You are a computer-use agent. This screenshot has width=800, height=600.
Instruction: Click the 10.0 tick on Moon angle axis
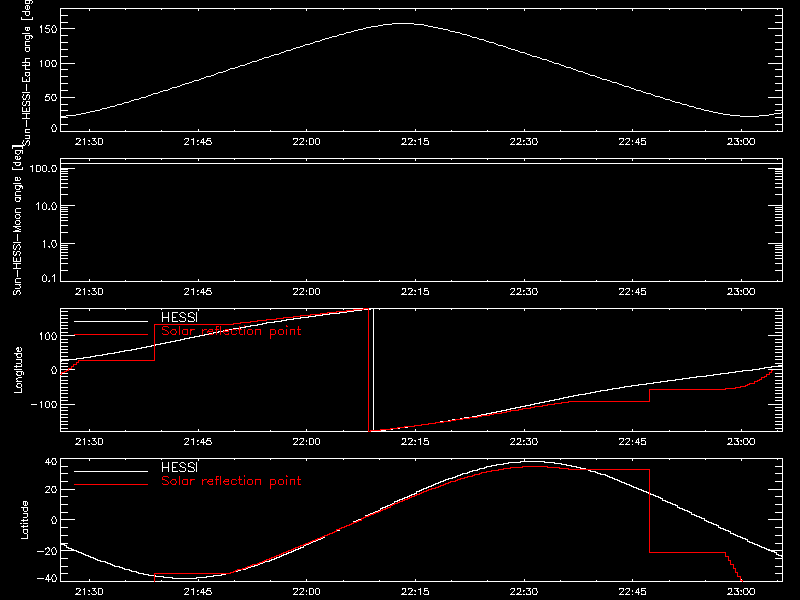point(45,206)
